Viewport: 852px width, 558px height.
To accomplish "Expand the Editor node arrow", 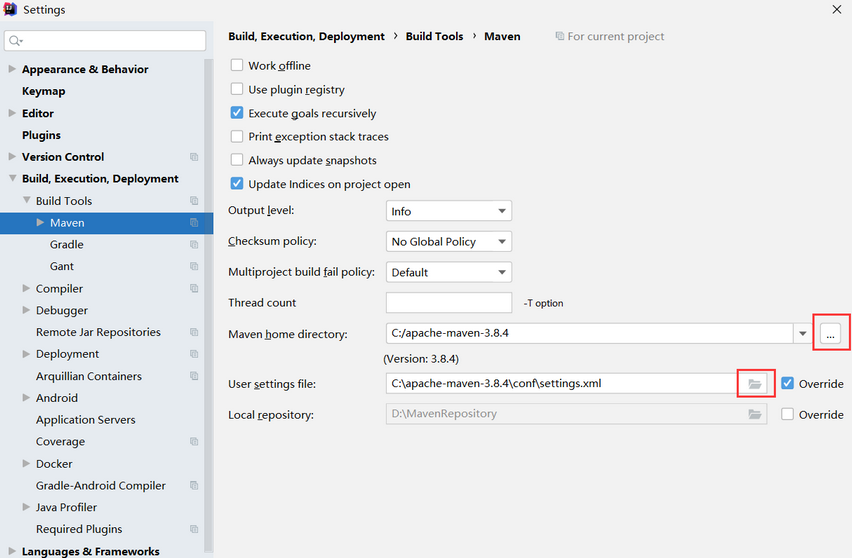I will pos(12,113).
